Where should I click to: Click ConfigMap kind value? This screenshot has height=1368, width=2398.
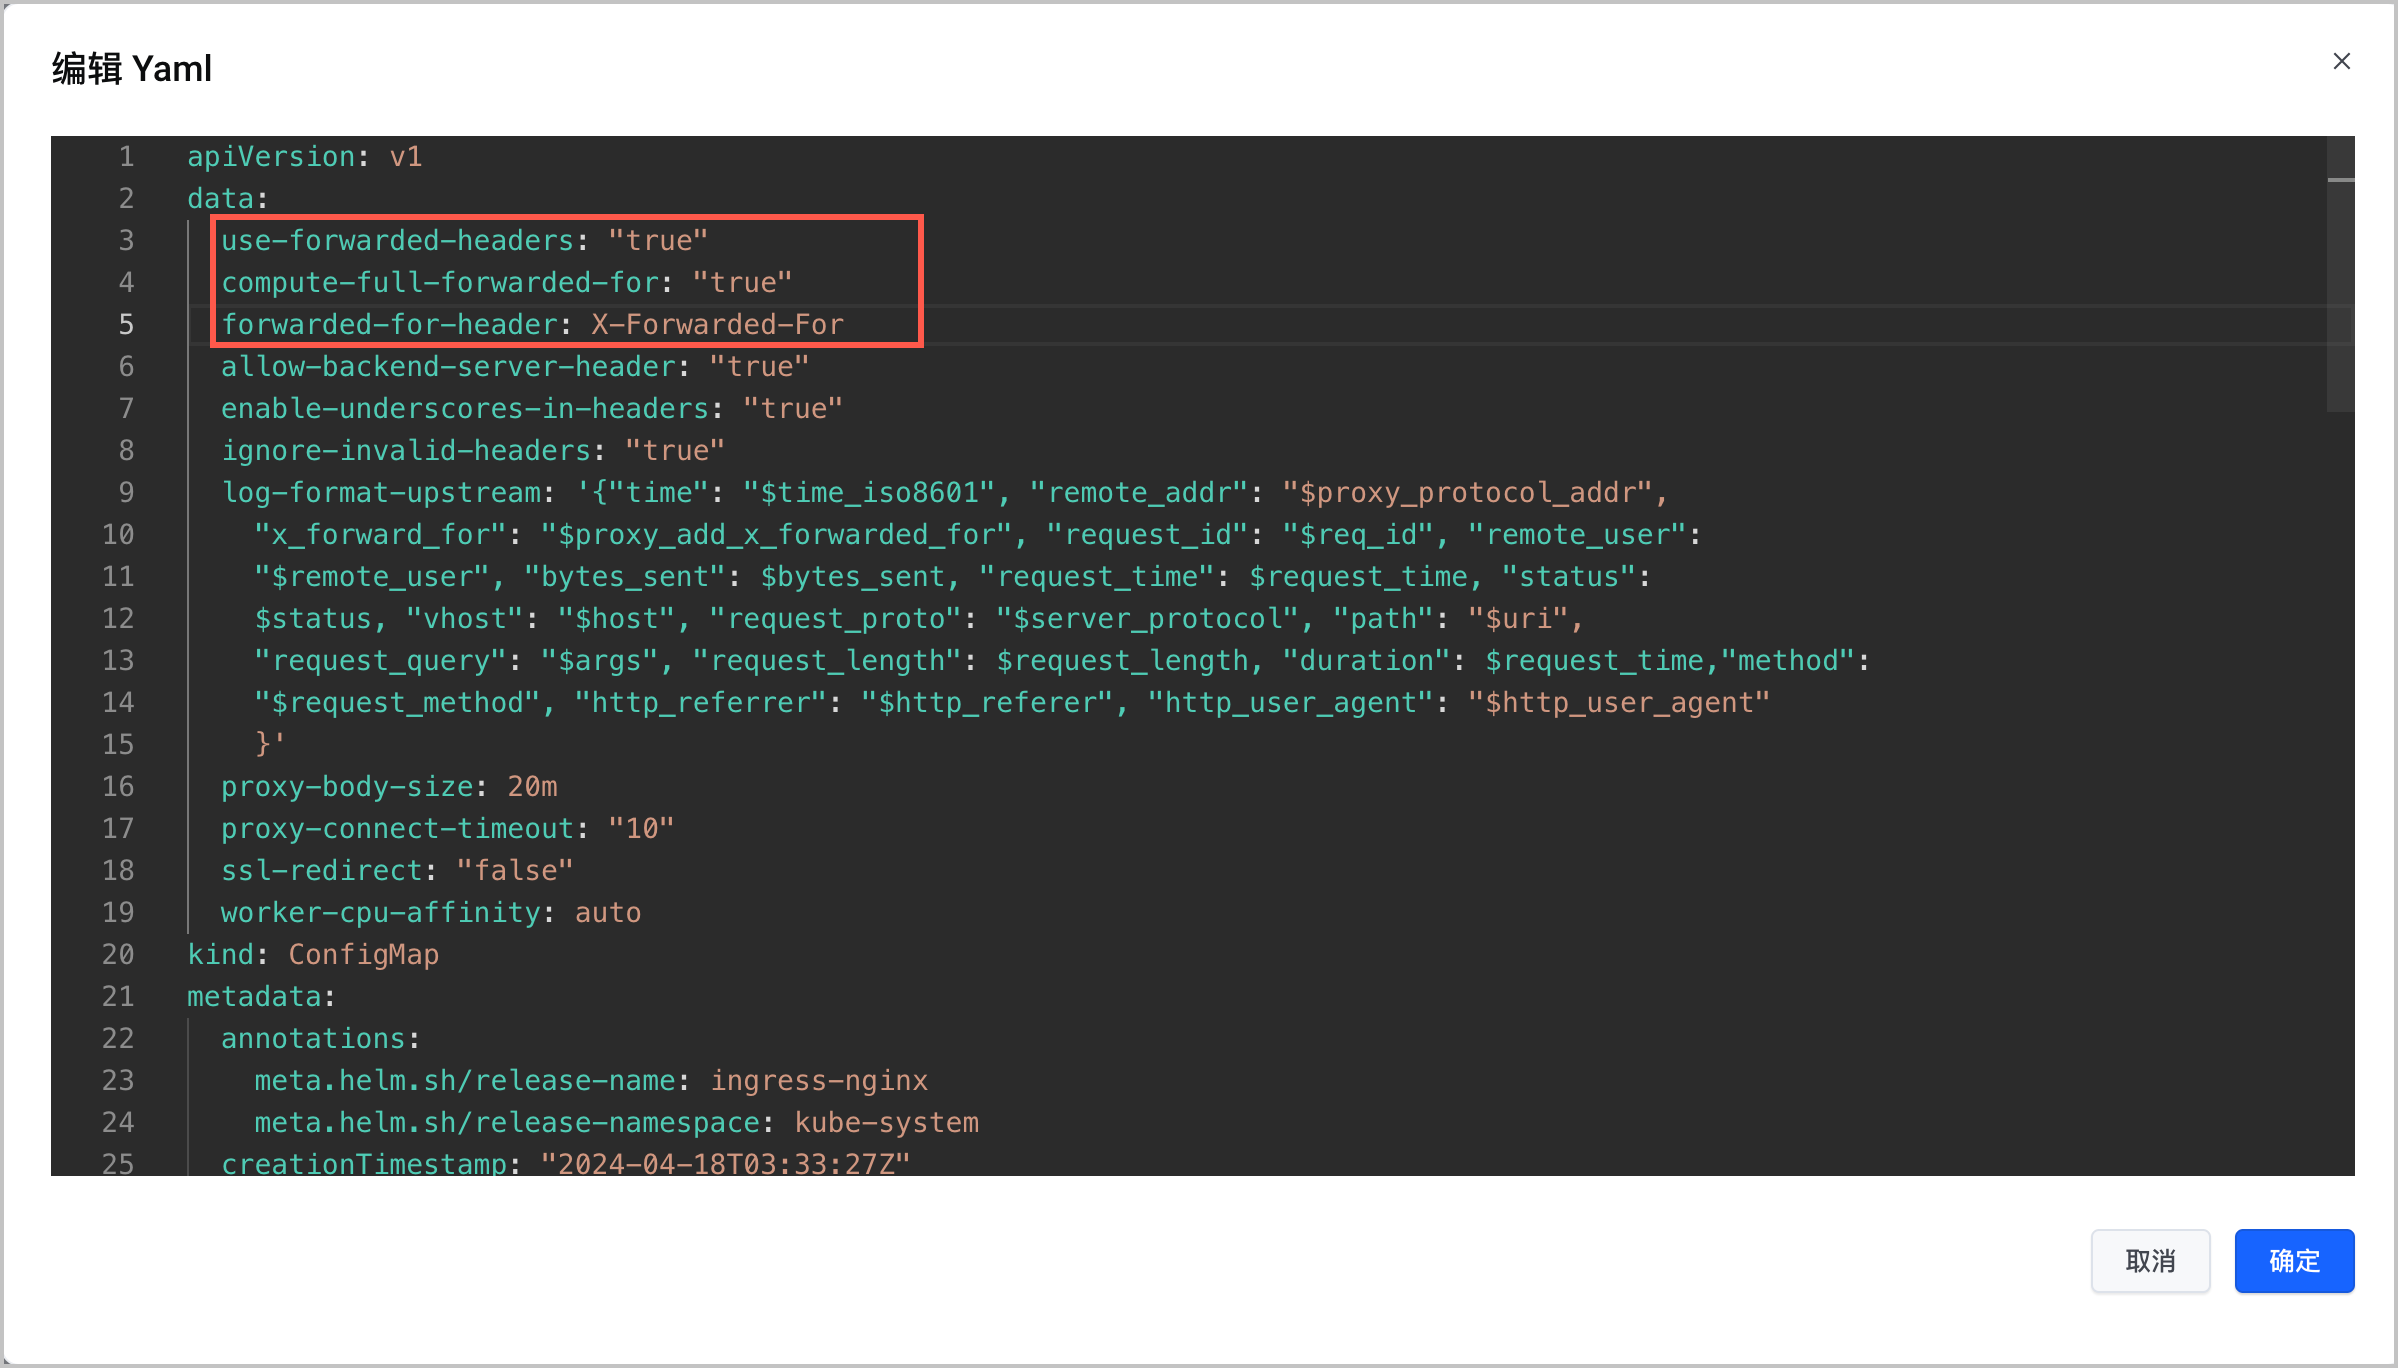tap(364, 954)
